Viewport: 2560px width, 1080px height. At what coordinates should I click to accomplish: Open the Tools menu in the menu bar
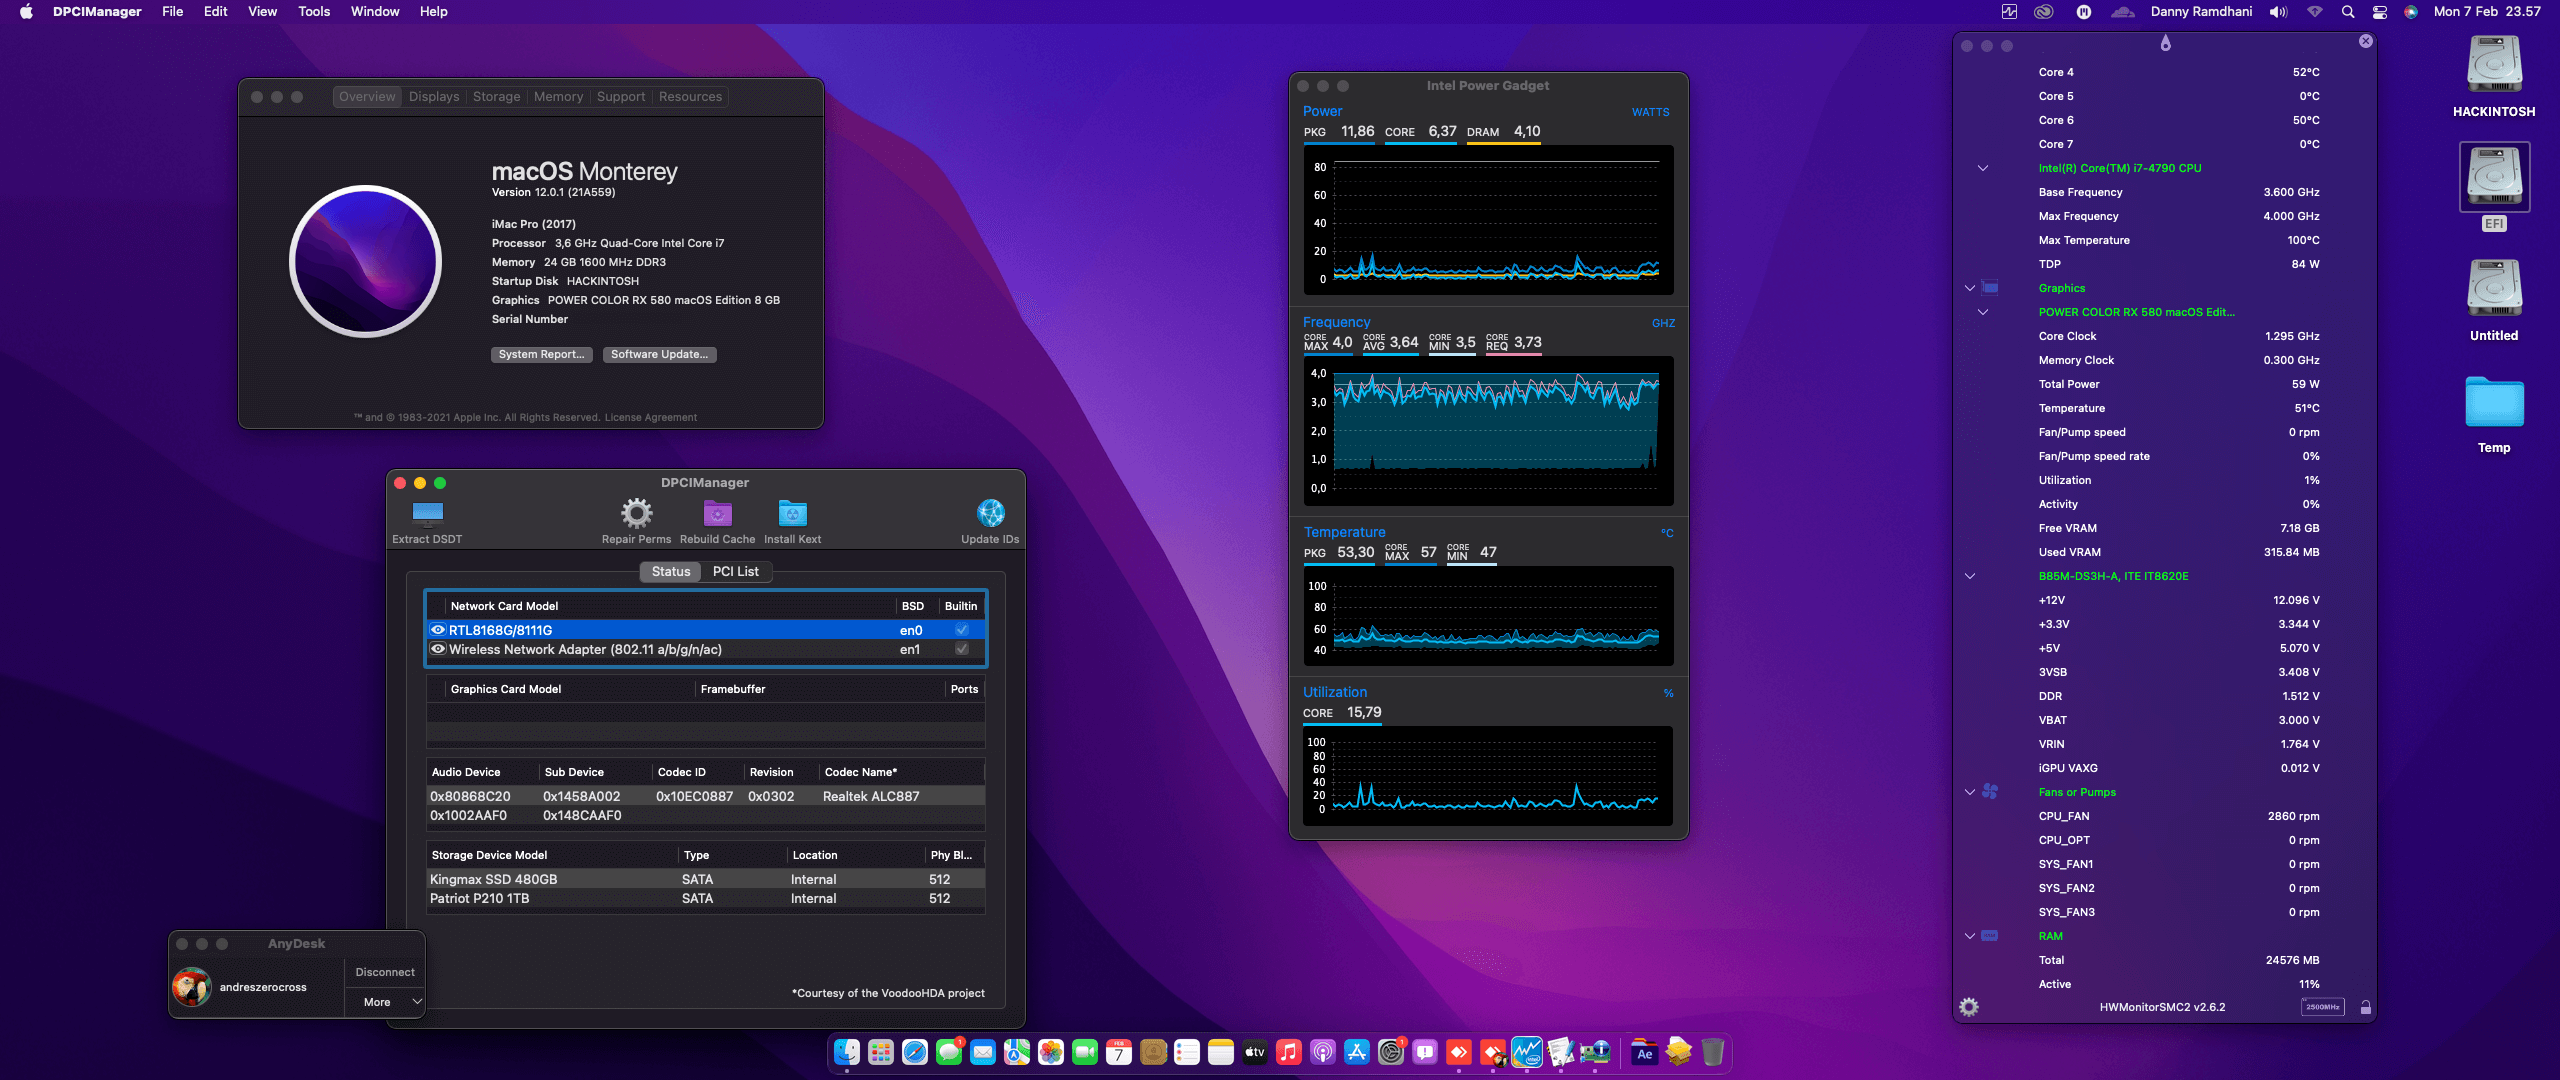tap(314, 11)
